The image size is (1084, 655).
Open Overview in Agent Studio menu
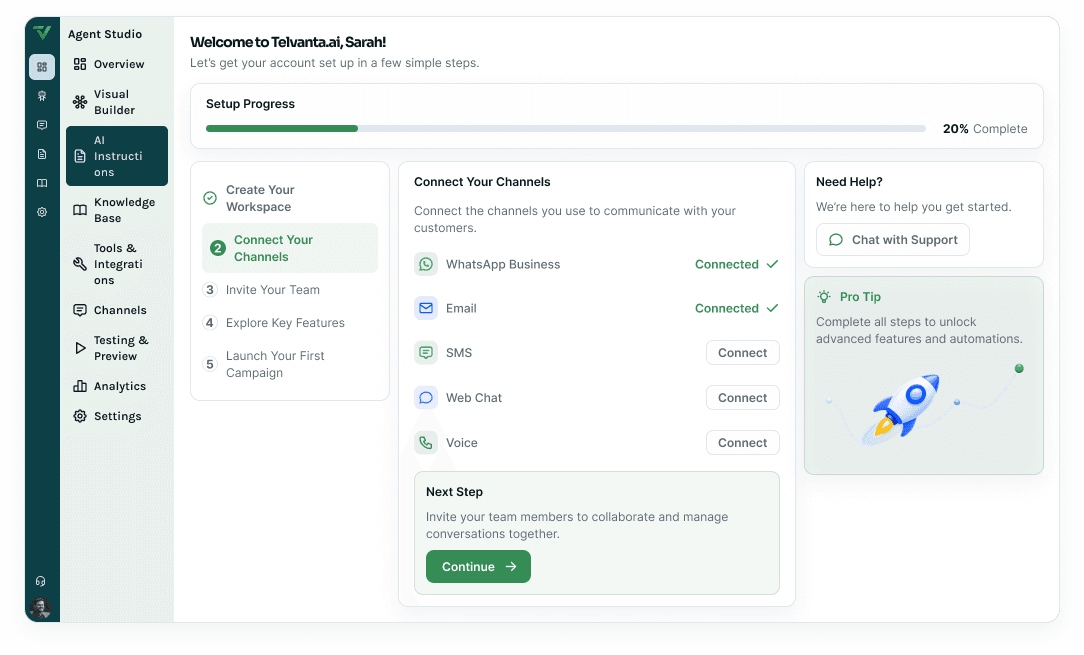pyautogui.click(x=117, y=64)
